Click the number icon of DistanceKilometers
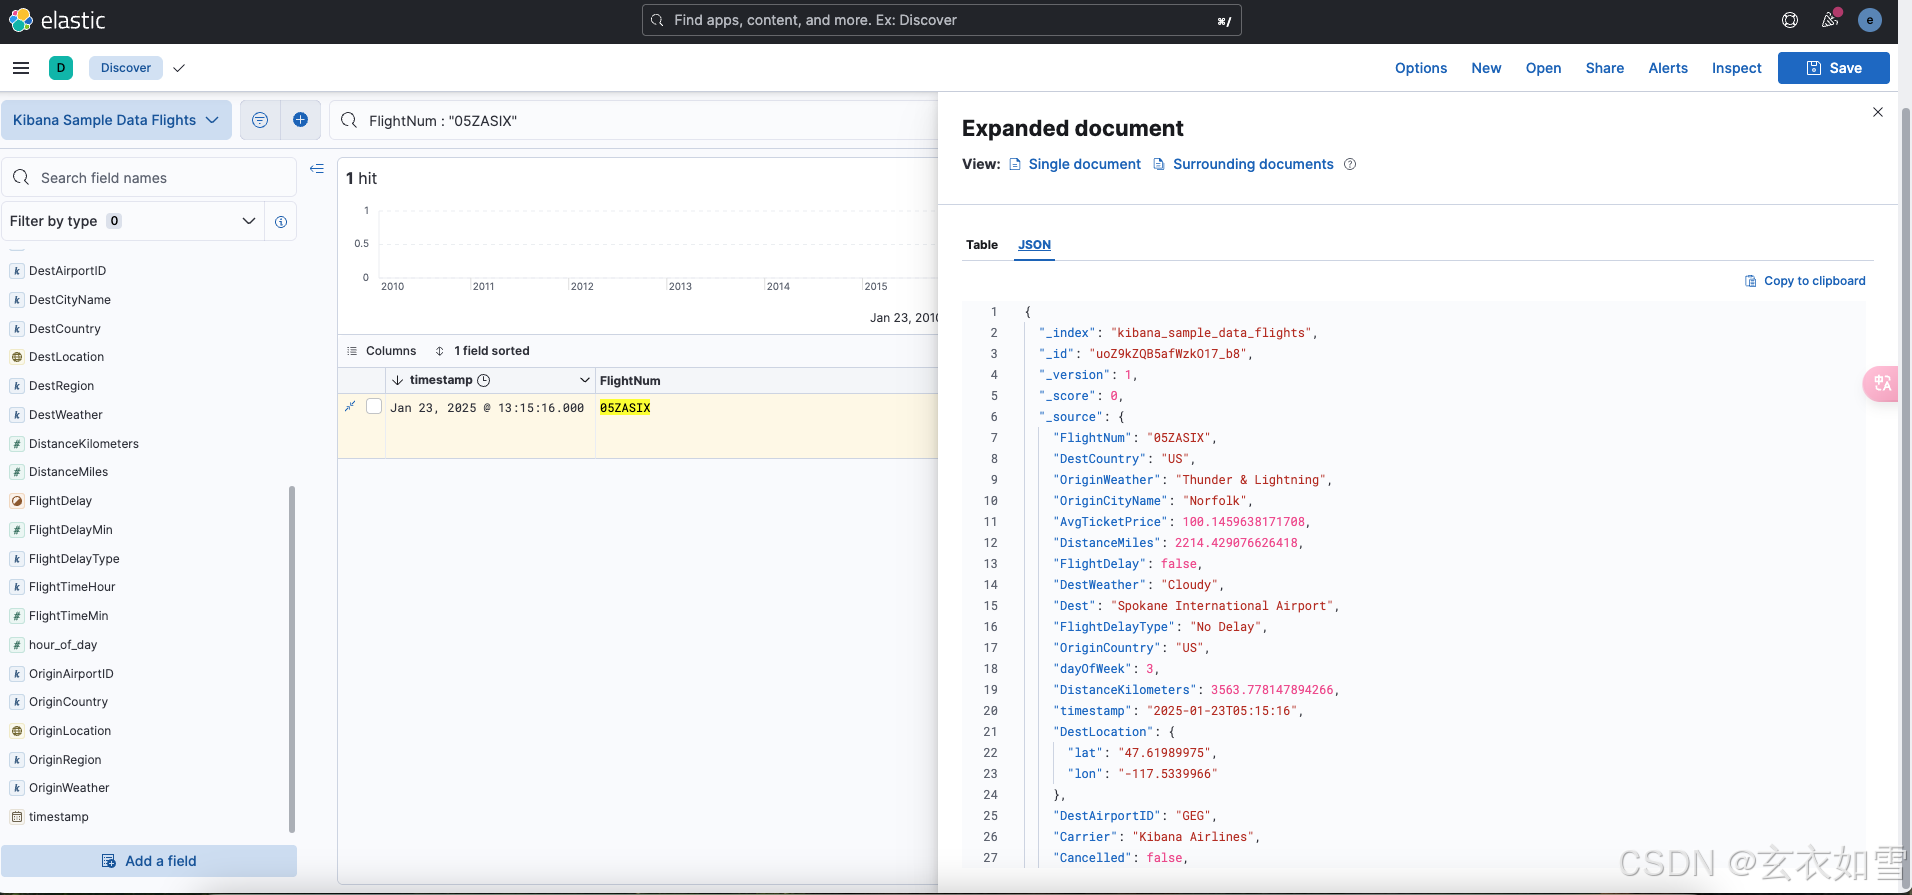Screen dimensions: 1912x895 coord(17,444)
